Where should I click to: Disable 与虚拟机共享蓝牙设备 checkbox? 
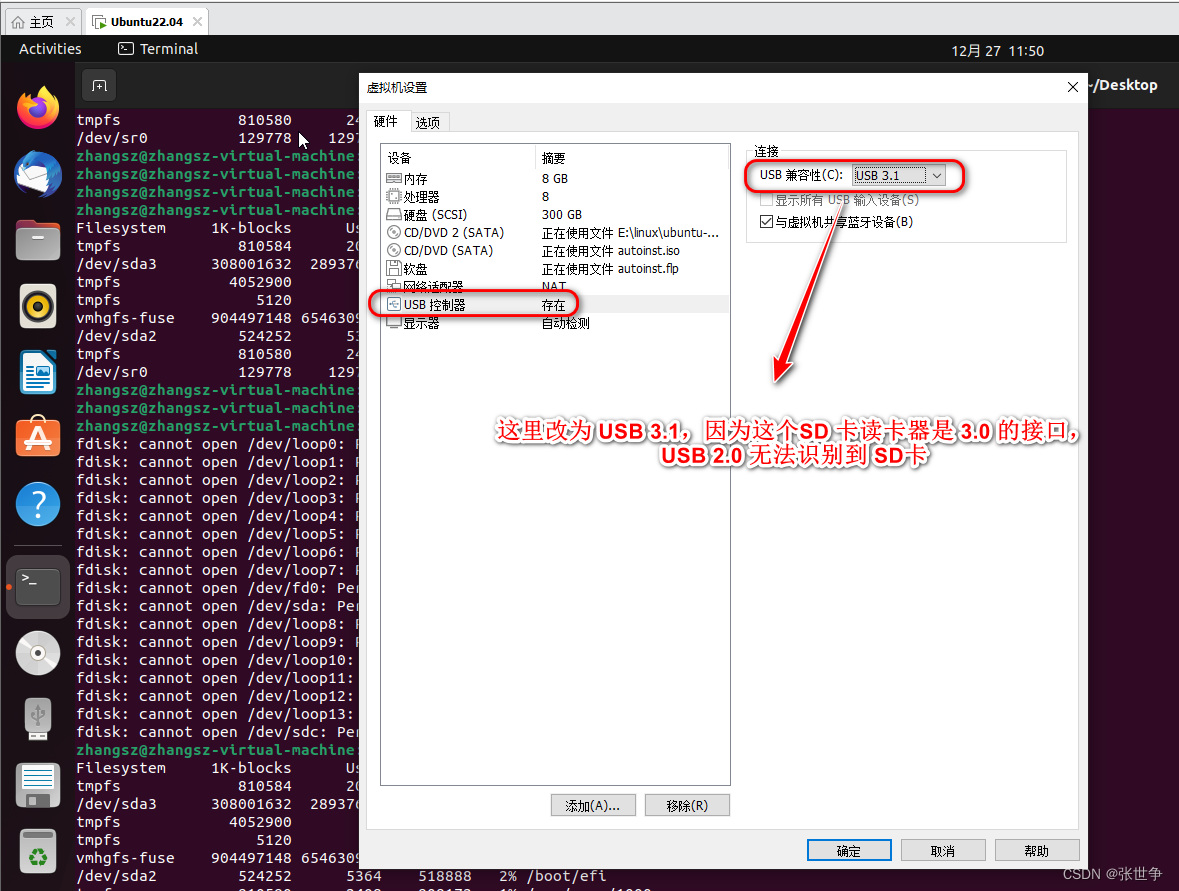pyautogui.click(x=766, y=221)
